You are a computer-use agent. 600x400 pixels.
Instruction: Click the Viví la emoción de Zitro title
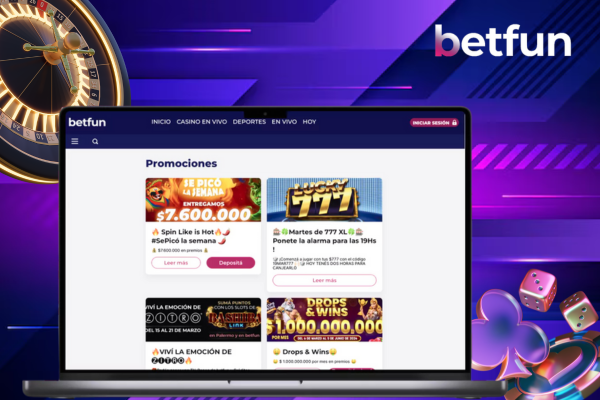191,356
